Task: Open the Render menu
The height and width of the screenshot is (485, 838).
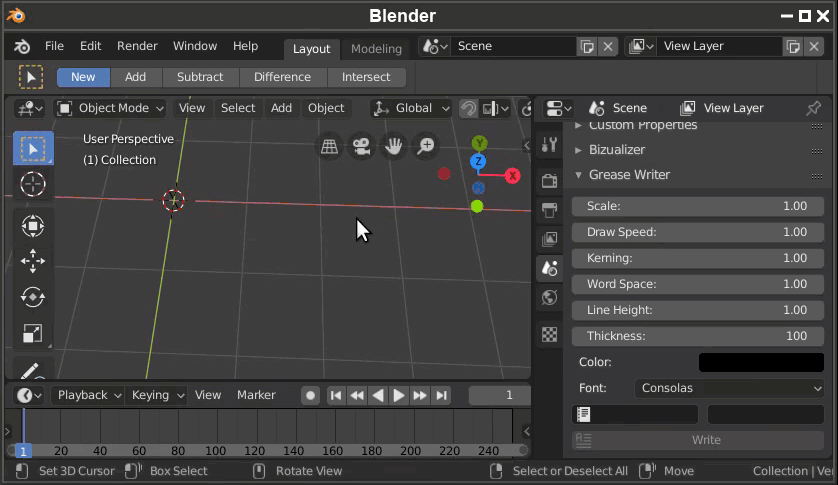Action: (x=137, y=46)
